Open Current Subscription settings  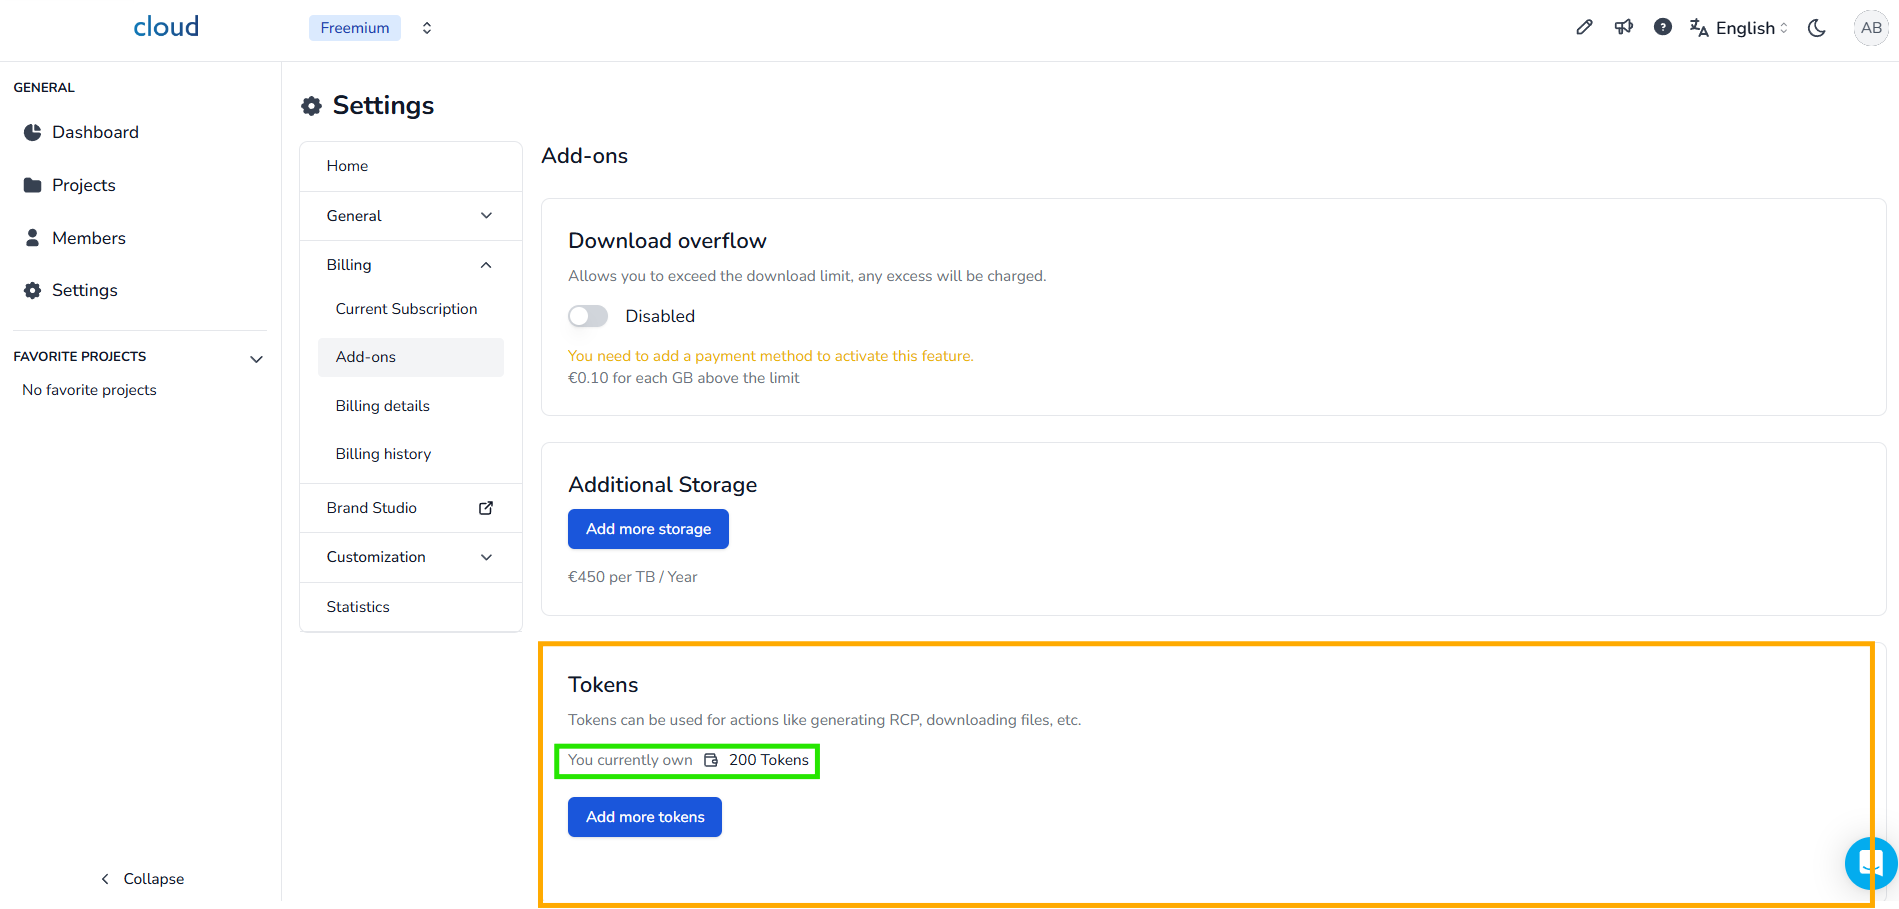(x=406, y=309)
